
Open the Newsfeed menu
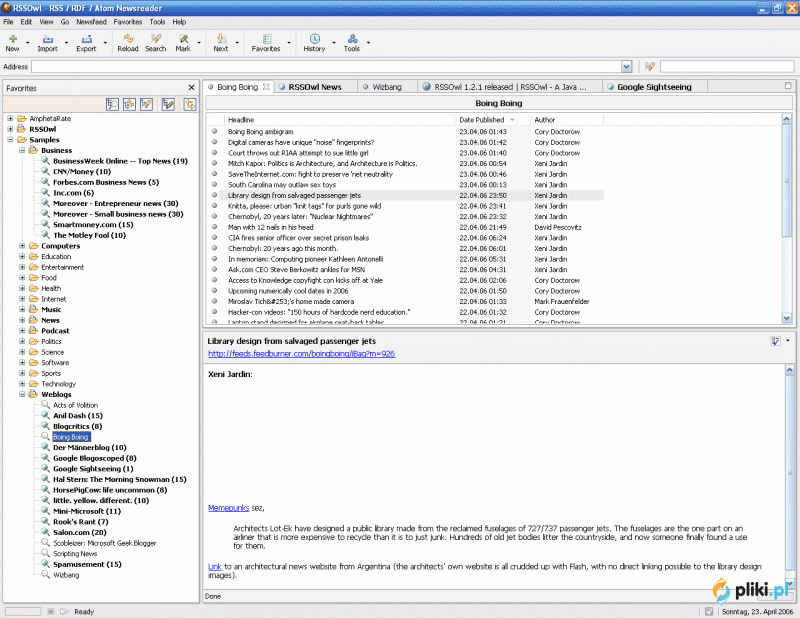(91, 22)
